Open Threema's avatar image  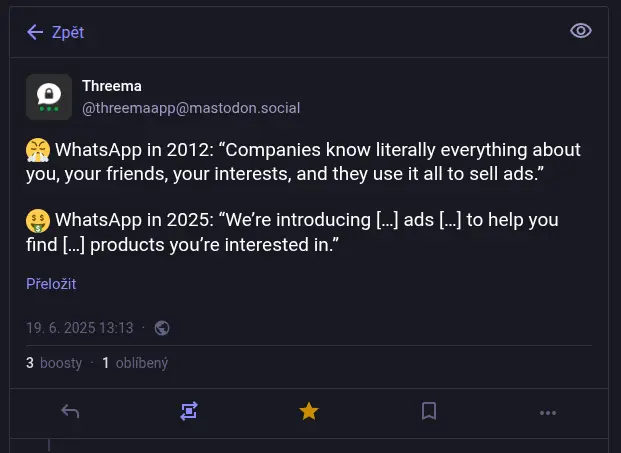pyautogui.click(x=49, y=97)
